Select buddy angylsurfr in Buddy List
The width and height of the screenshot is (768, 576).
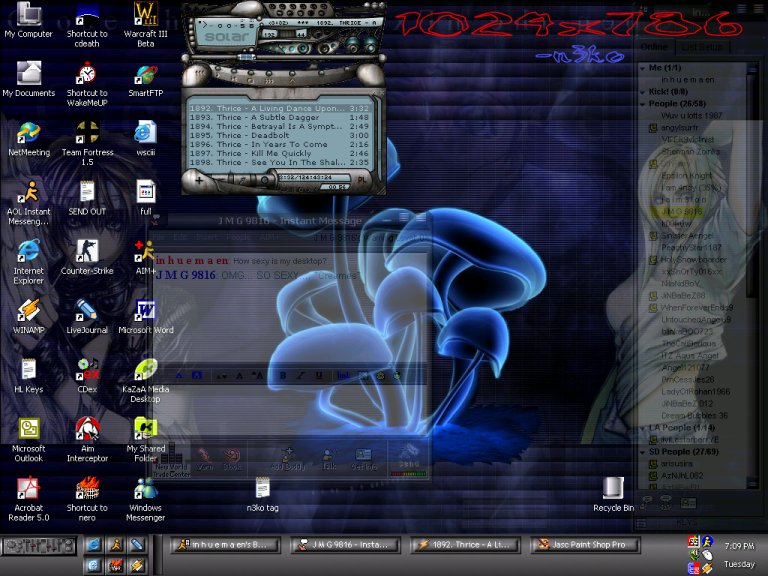click(679, 127)
